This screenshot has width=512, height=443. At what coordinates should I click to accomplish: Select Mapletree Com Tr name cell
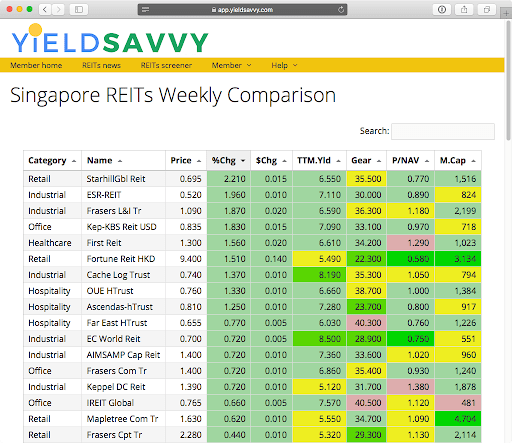123,419
